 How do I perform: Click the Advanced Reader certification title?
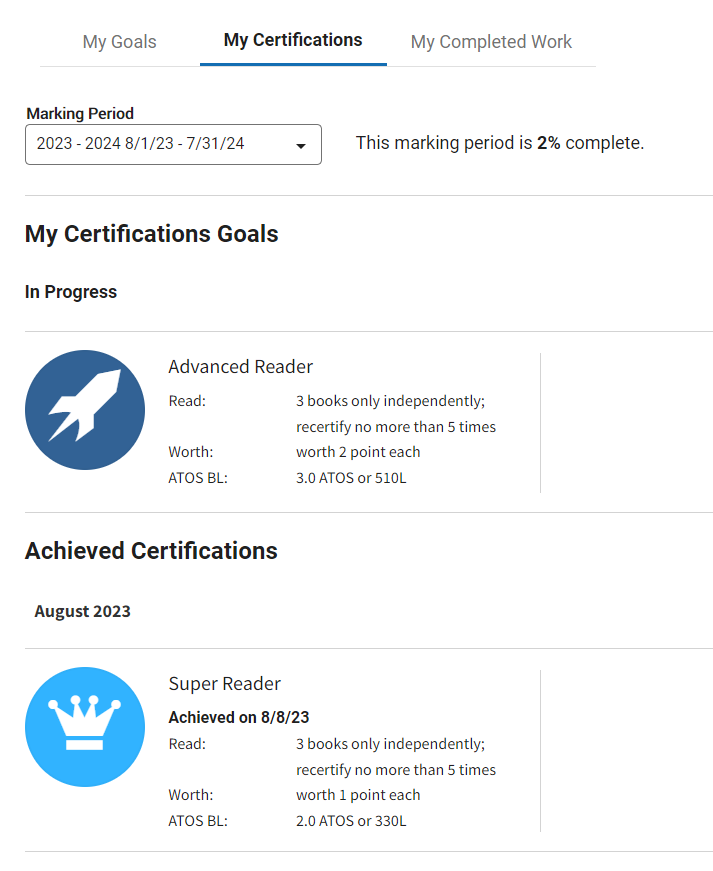coord(240,367)
